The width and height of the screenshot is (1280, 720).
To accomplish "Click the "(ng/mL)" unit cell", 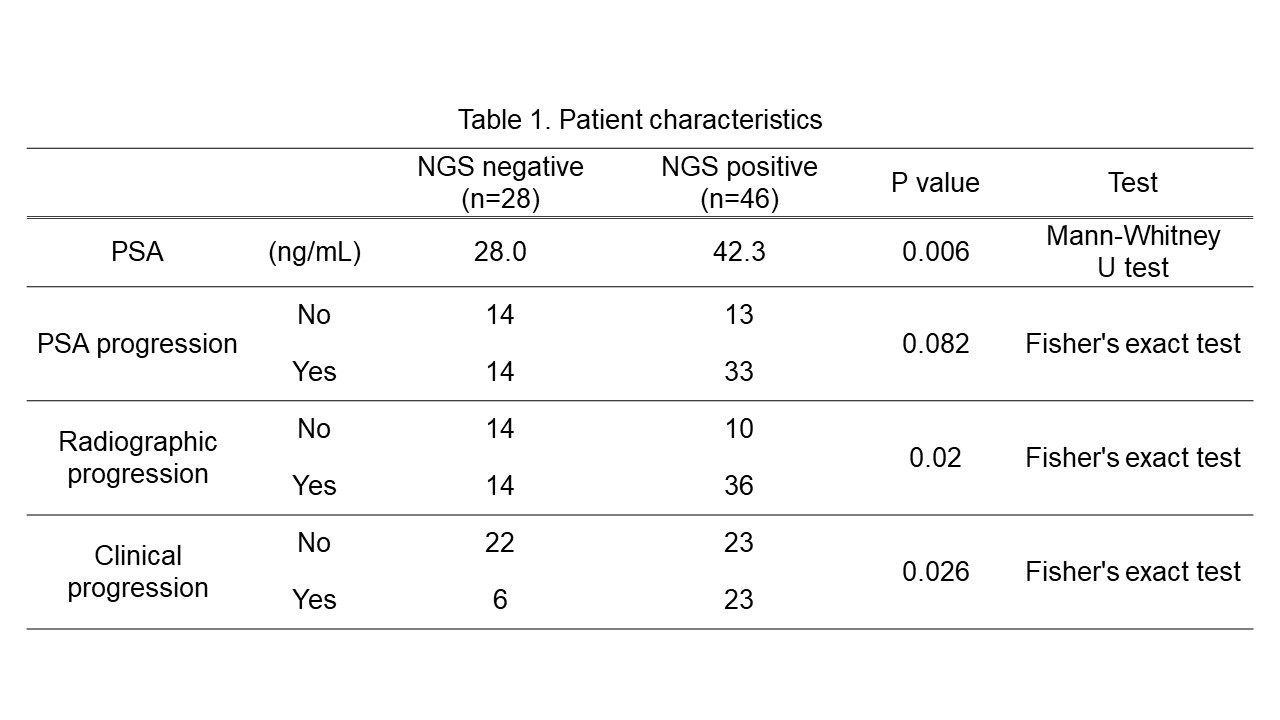I will click(x=314, y=252).
